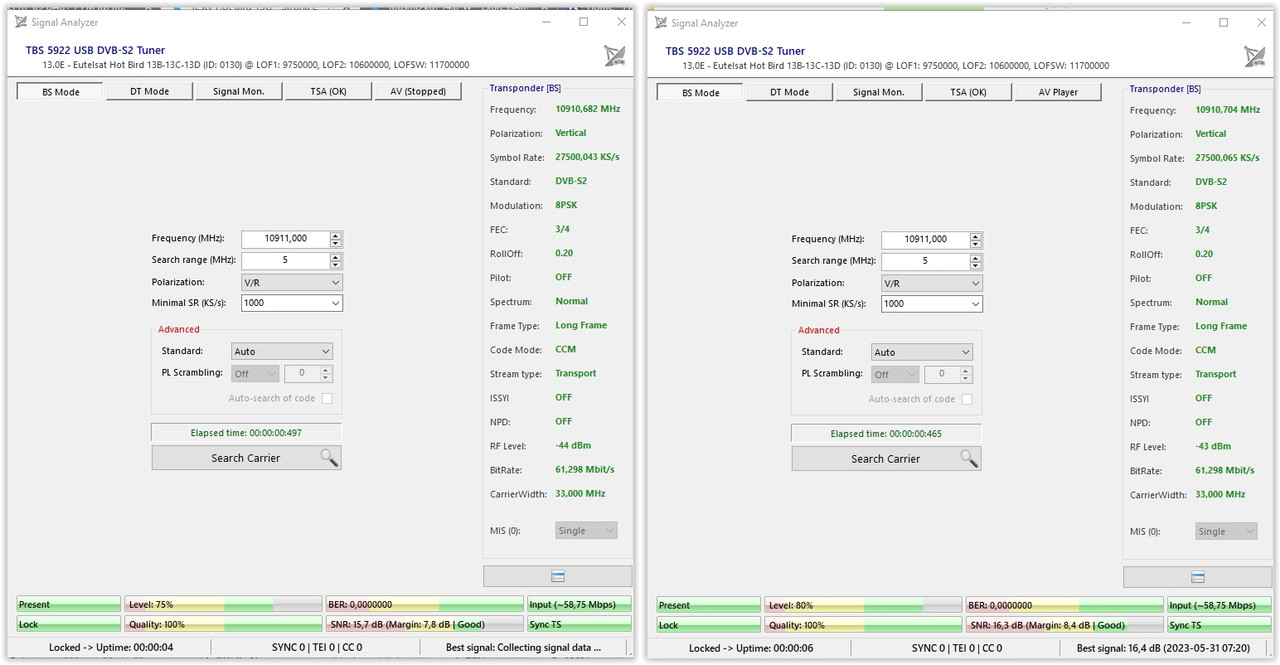Viewport: 1280px width, 665px height.
Task: Toggle Auto-search of code checkbox in right window
Action: pos(966,399)
